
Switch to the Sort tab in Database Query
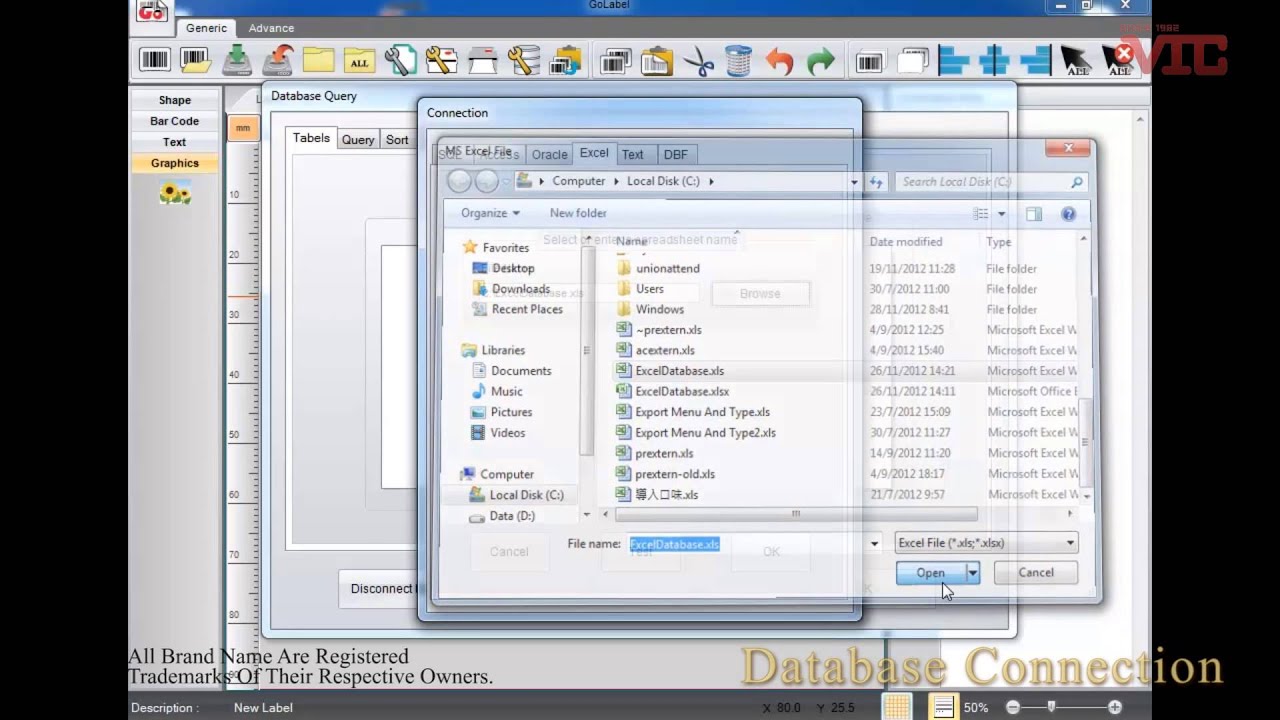point(397,140)
